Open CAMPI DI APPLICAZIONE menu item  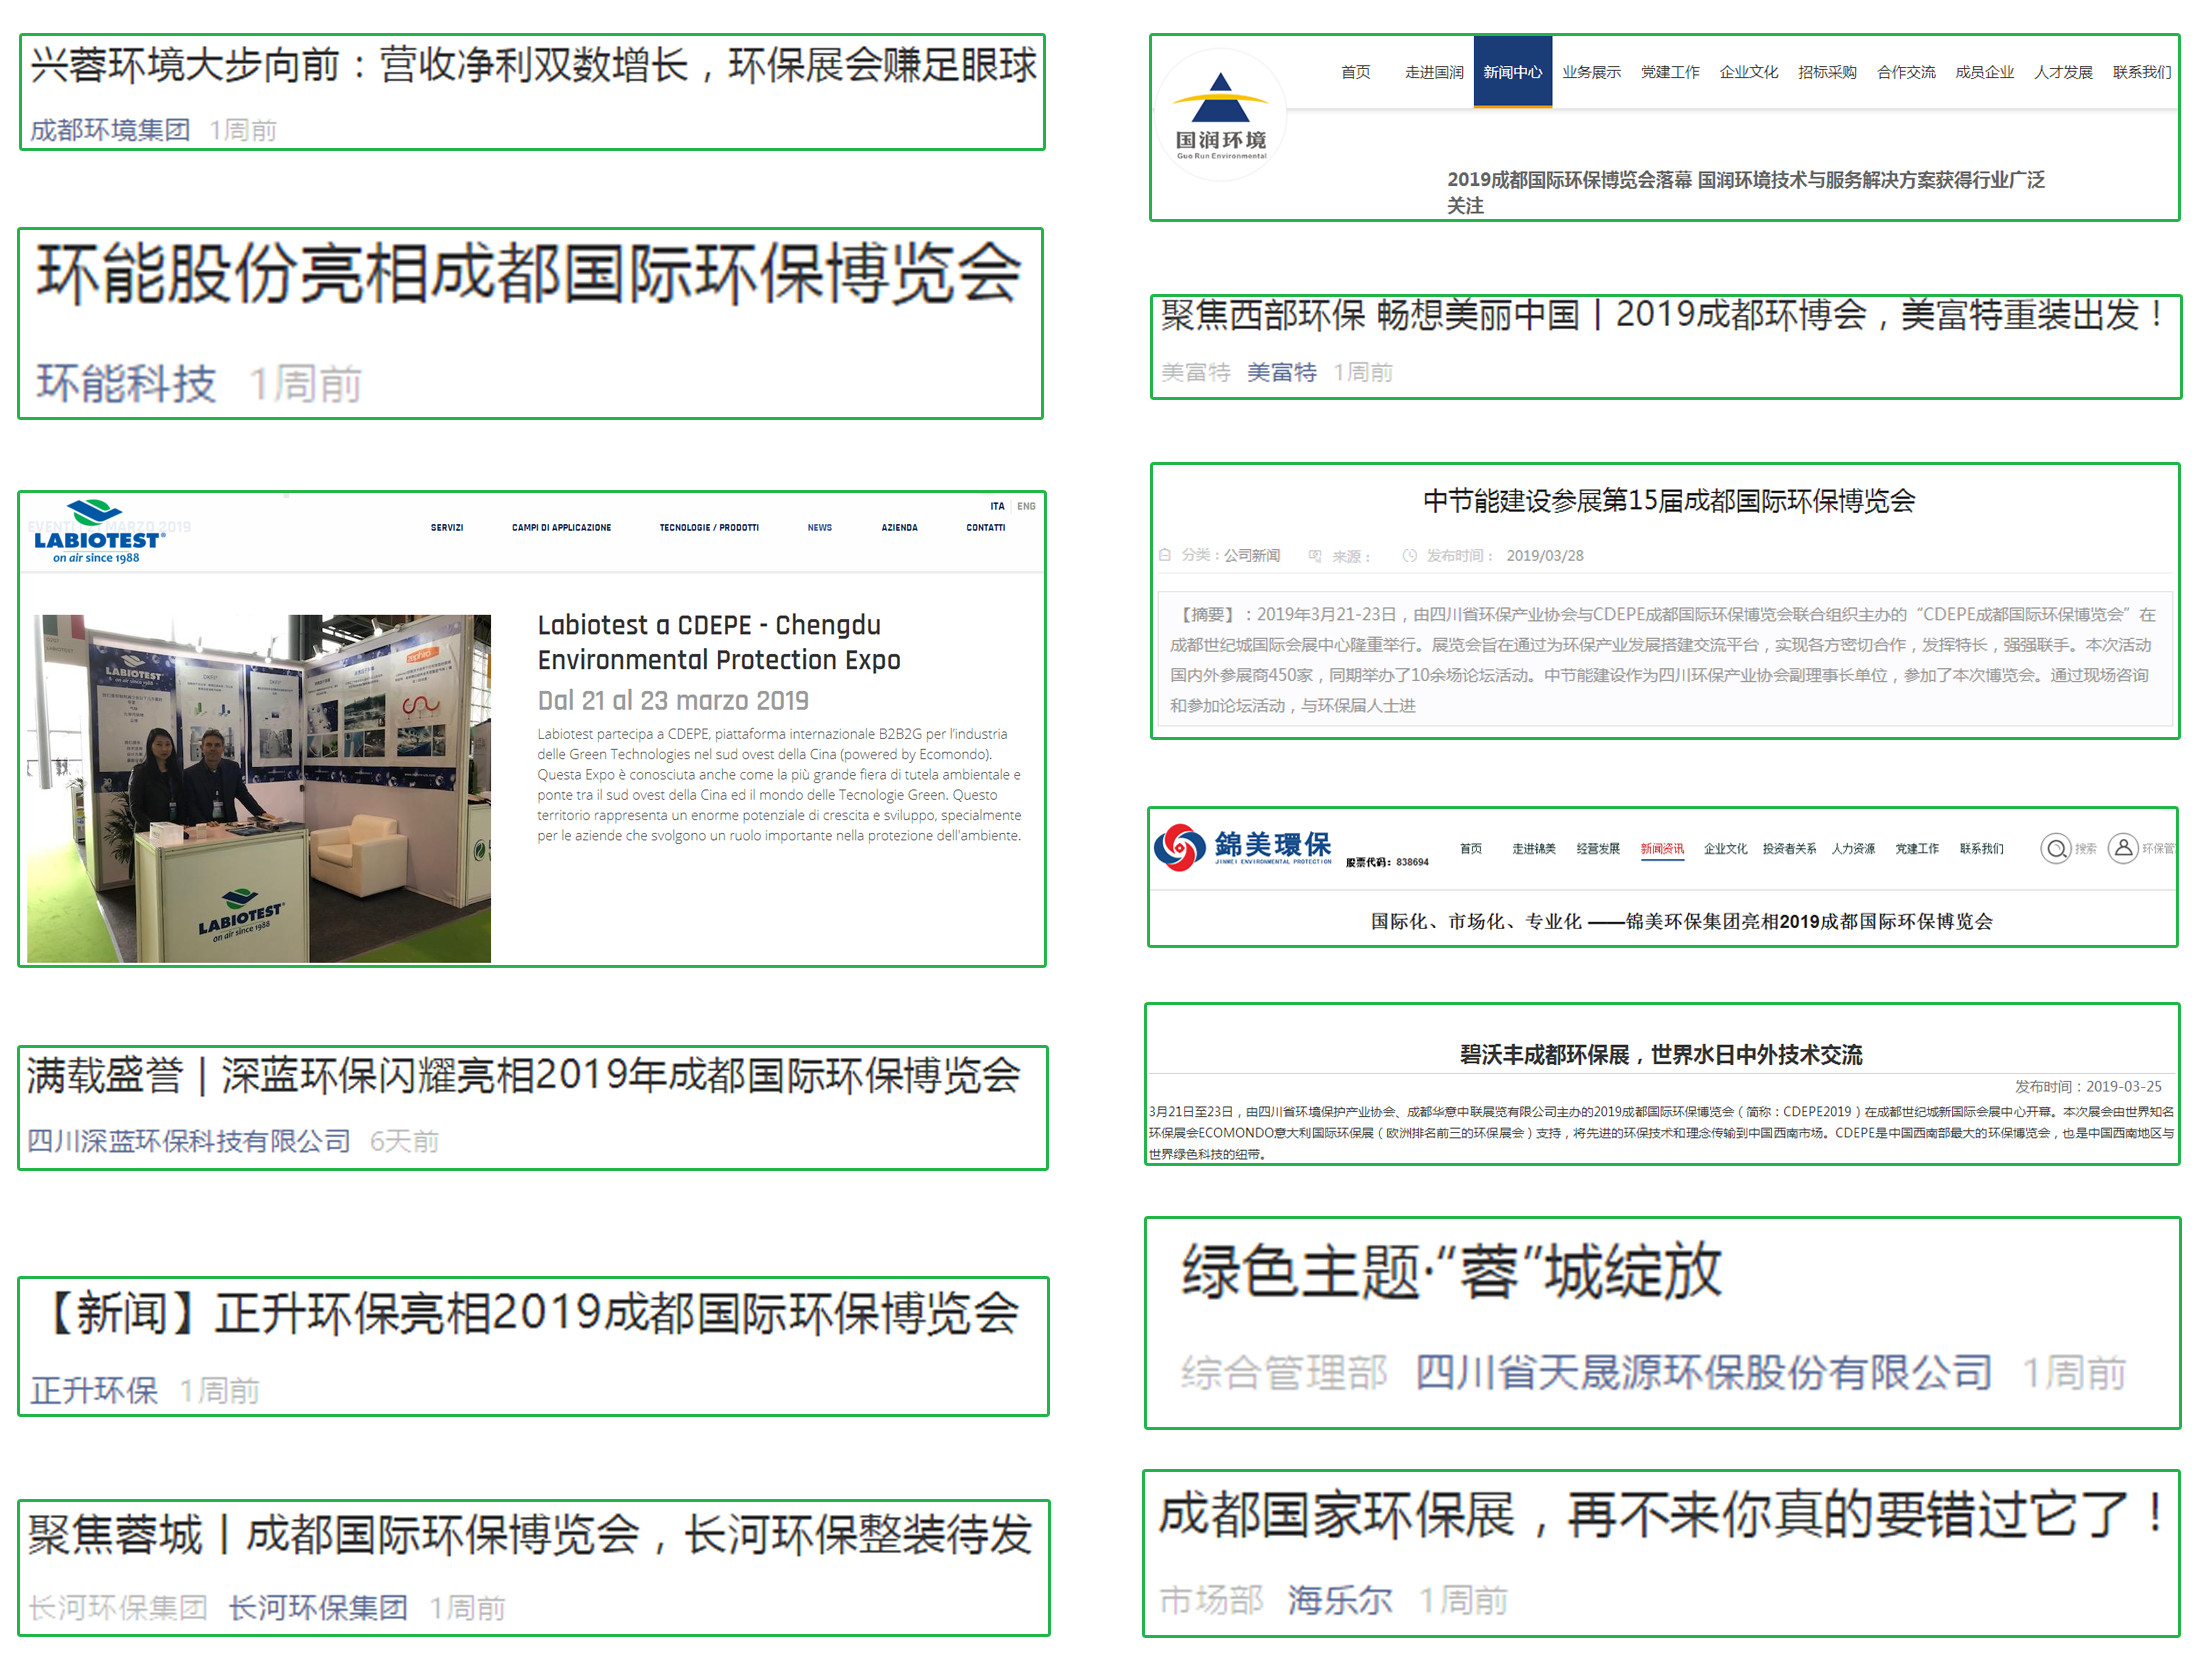(561, 527)
